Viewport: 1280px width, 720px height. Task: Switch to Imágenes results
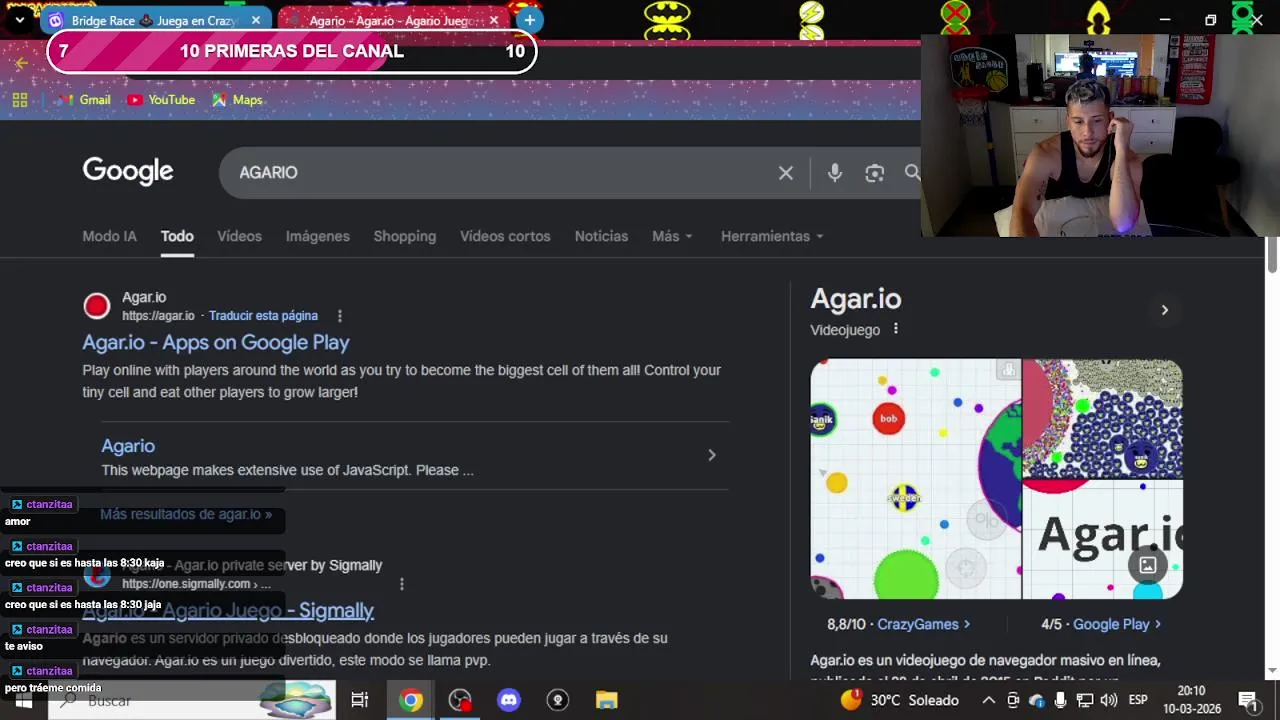(x=317, y=236)
